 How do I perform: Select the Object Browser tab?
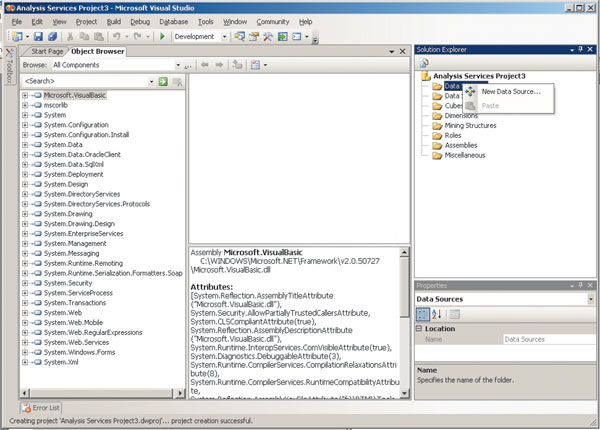(98, 51)
